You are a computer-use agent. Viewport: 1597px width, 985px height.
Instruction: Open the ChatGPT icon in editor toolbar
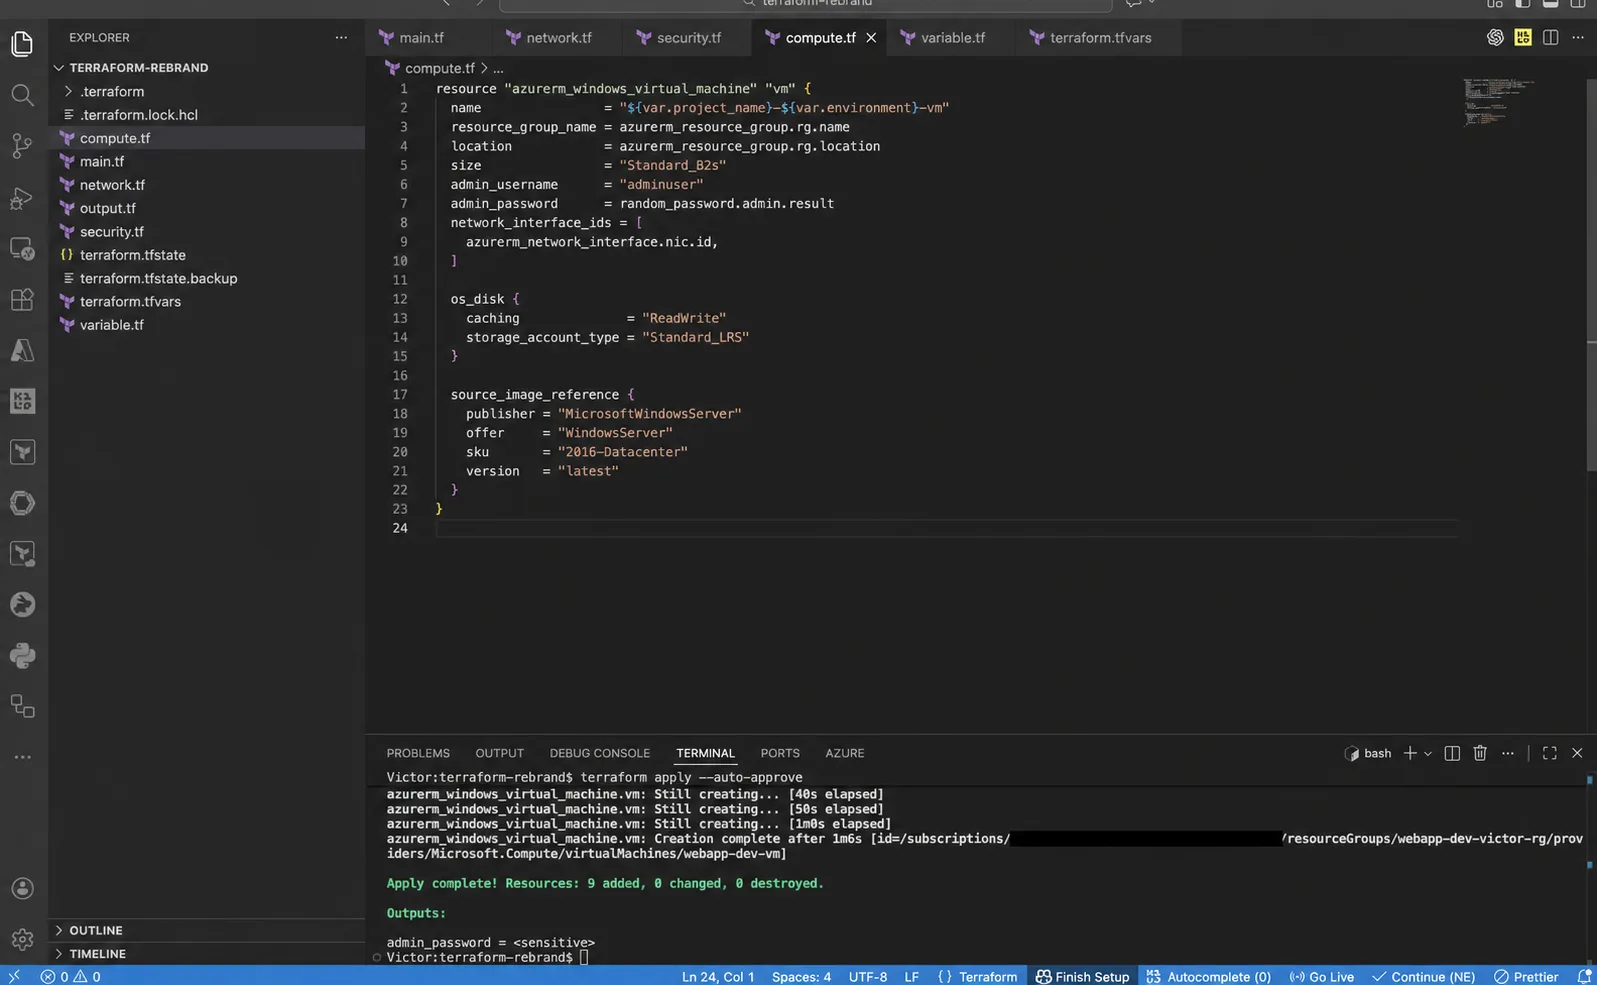click(x=1495, y=37)
